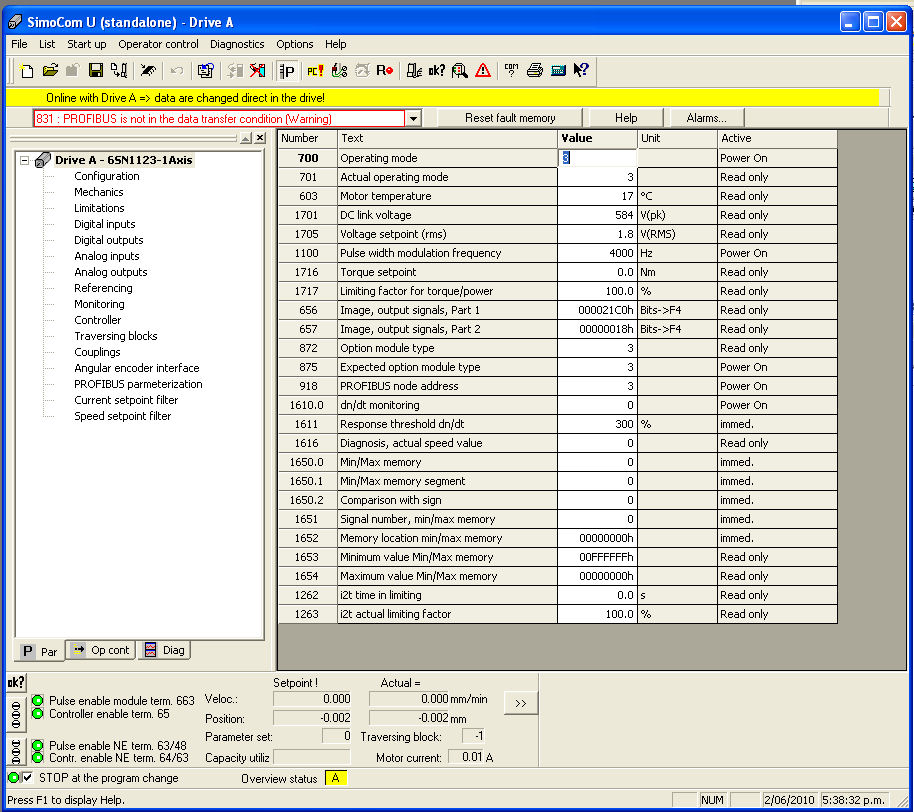Select Configuration in the drive tree
Viewport: 914px width, 812px height.
click(x=107, y=176)
